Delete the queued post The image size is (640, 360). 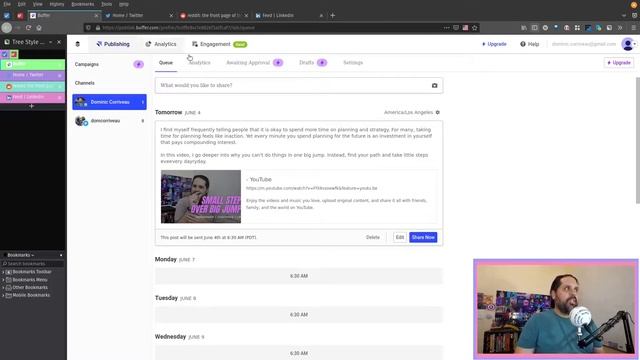click(x=373, y=237)
